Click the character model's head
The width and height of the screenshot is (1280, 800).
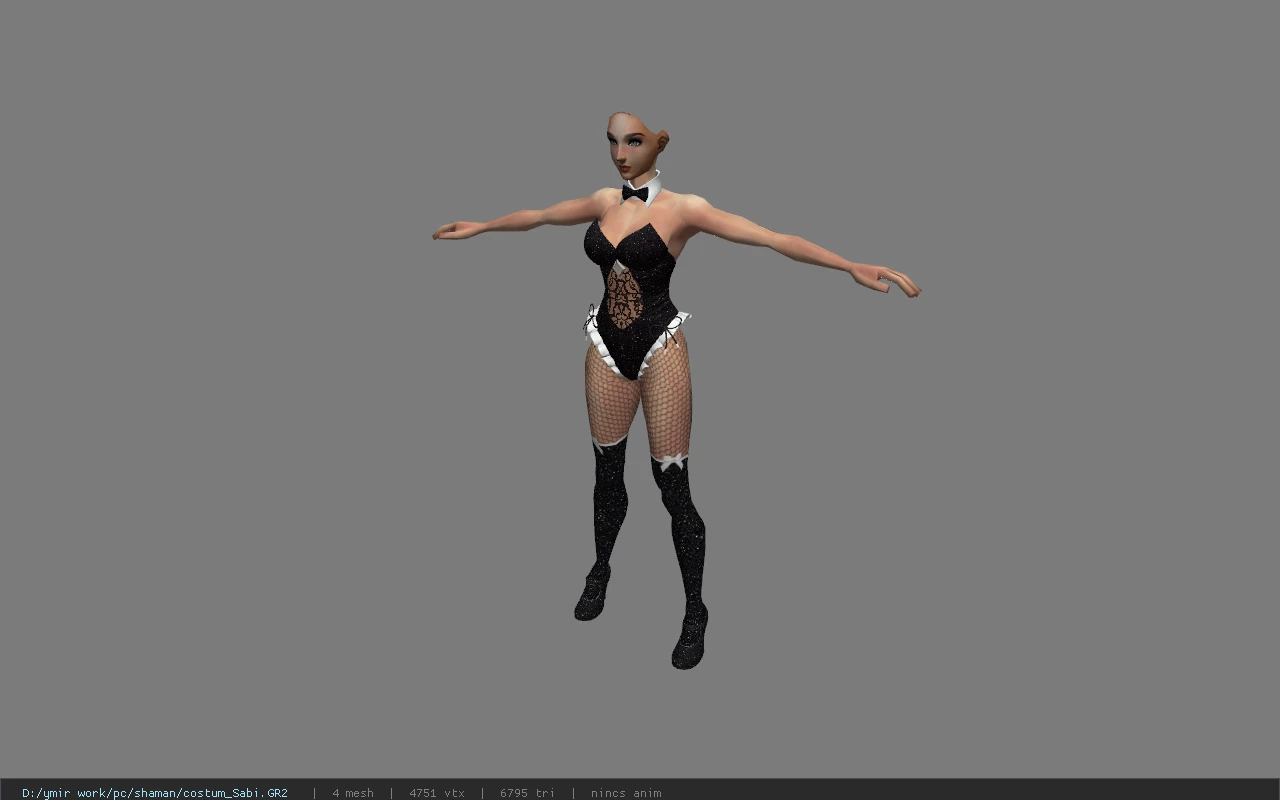point(635,146)
